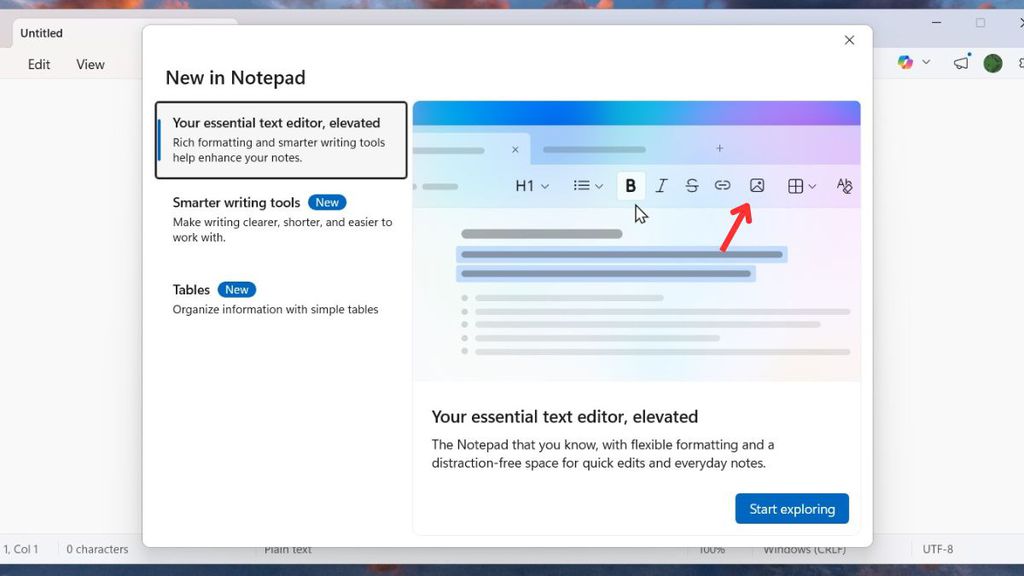The image size is (1024, 576).
Task: Open the table insert dropdown
Action: pyautogui.click(x=802, y=186)
